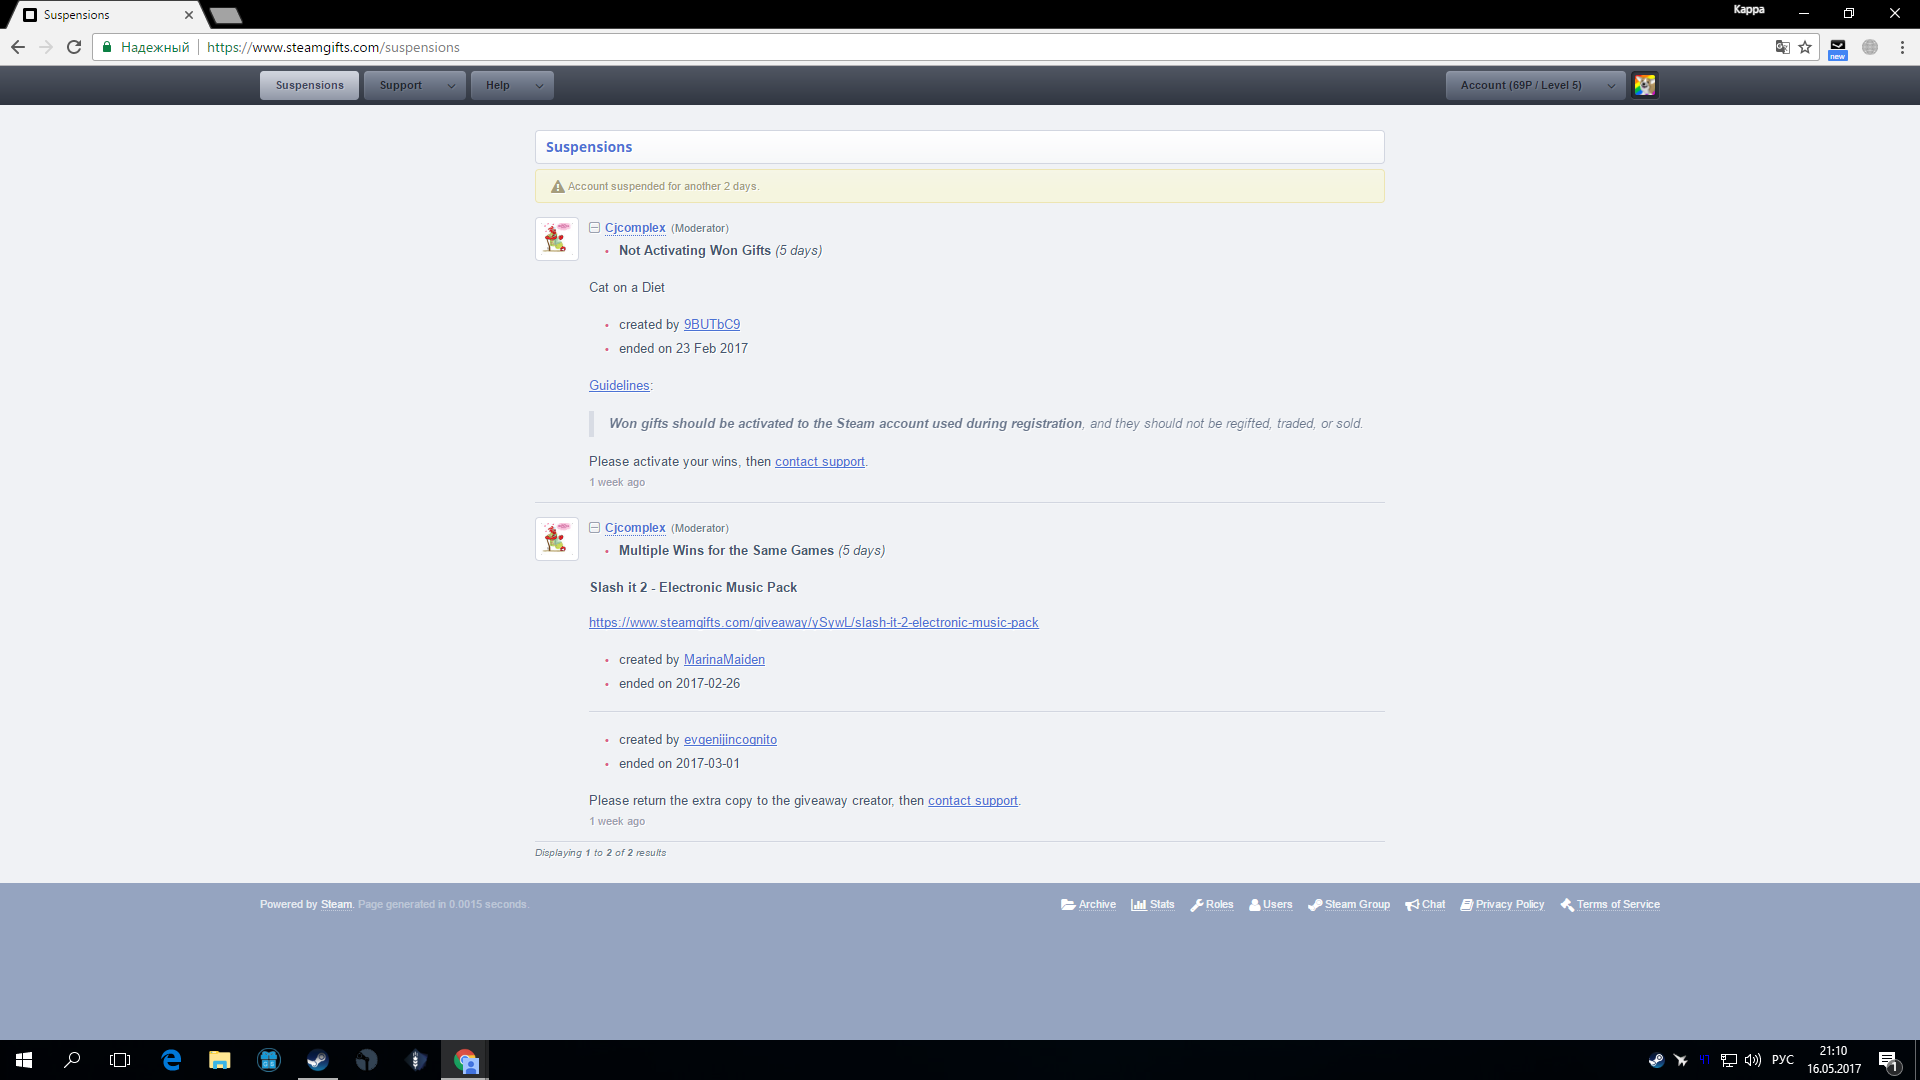The image size is (1920, 1080).
Task: Click Cjcomplex avatar on Not Activating Won Gifts entry
Action: (x=557, y=239)
